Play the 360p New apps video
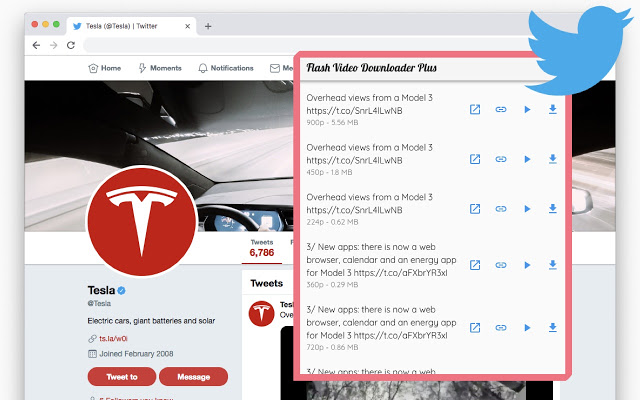 (527, 265)
